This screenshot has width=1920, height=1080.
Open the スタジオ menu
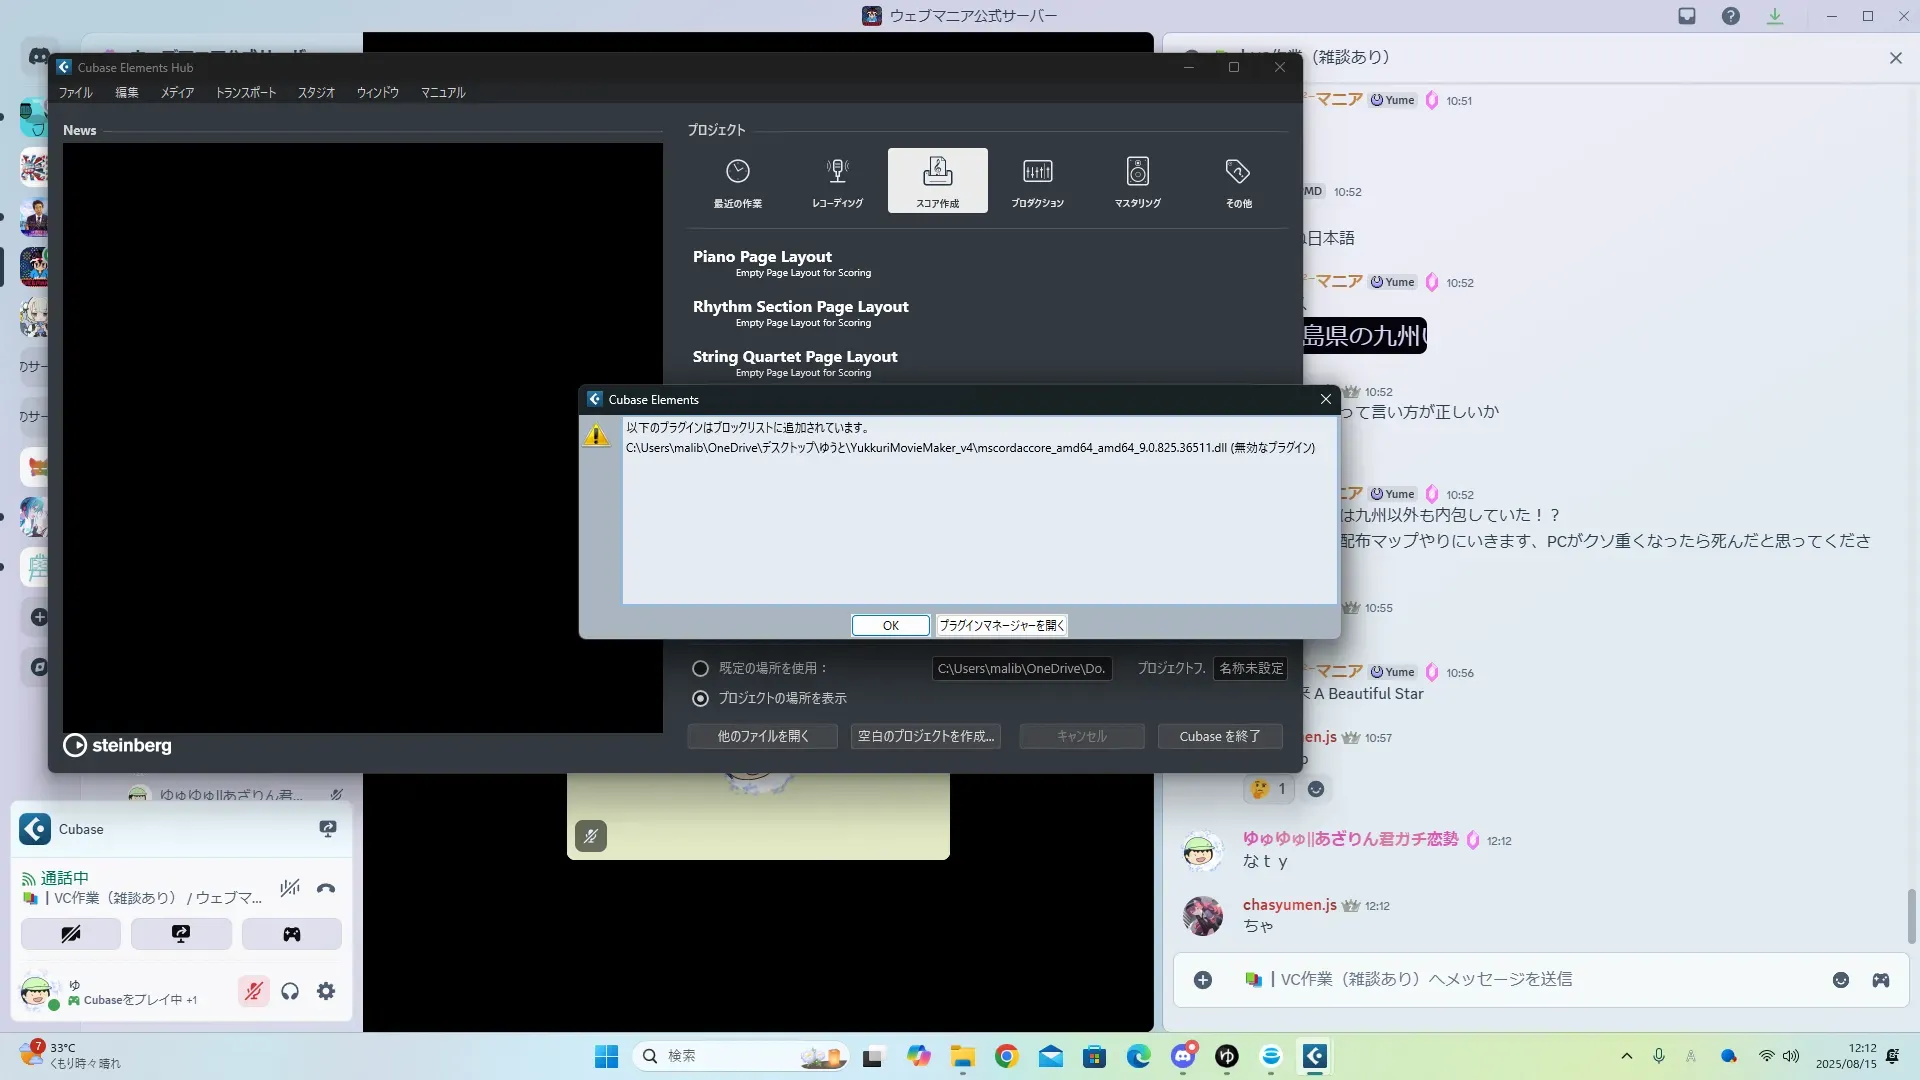(316, 92)
